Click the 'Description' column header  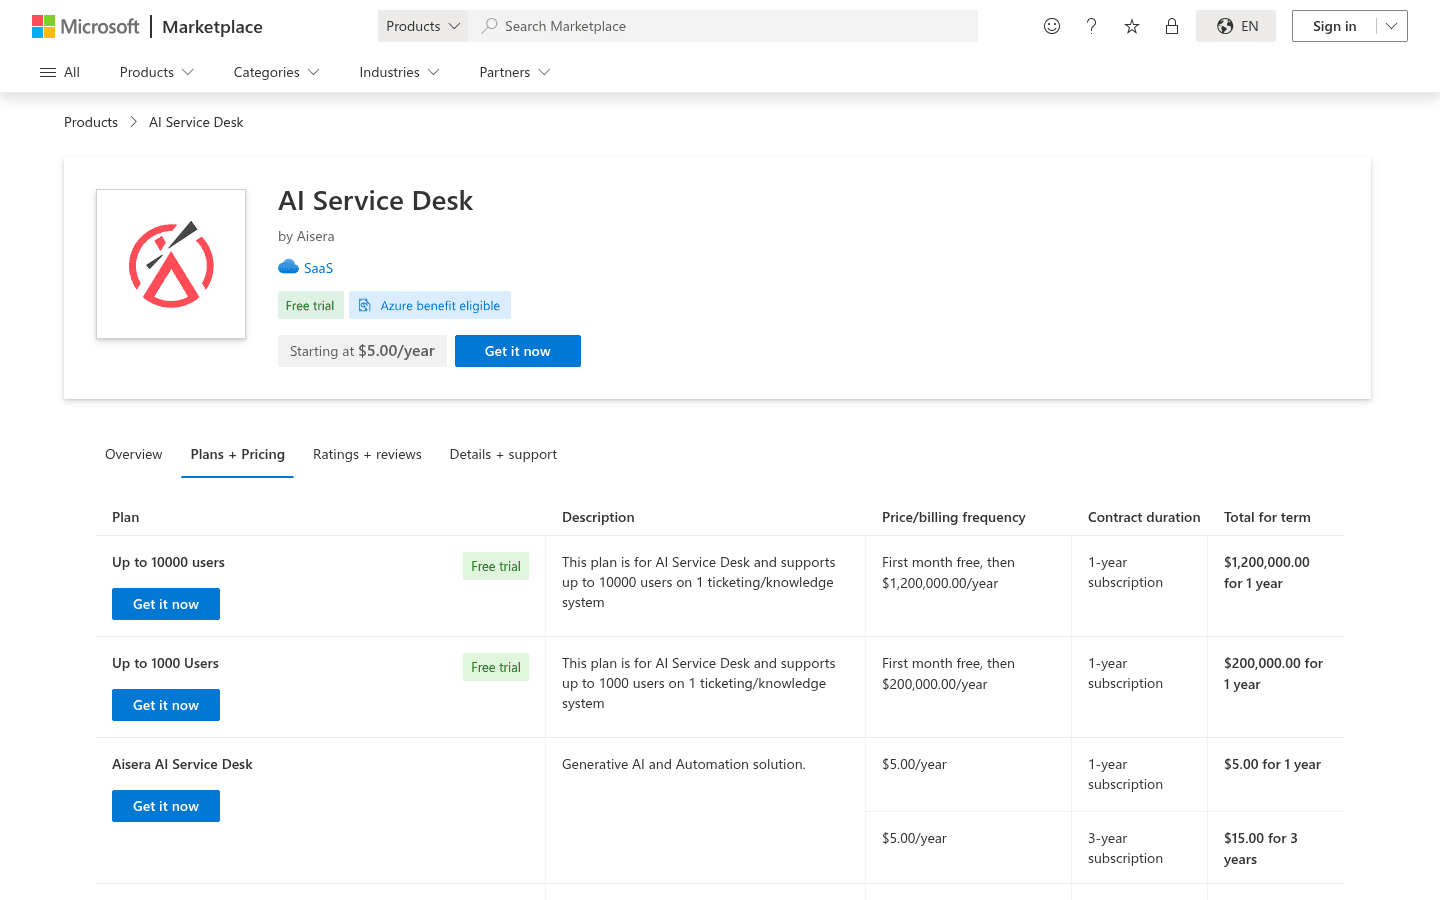tap(598, 517)
